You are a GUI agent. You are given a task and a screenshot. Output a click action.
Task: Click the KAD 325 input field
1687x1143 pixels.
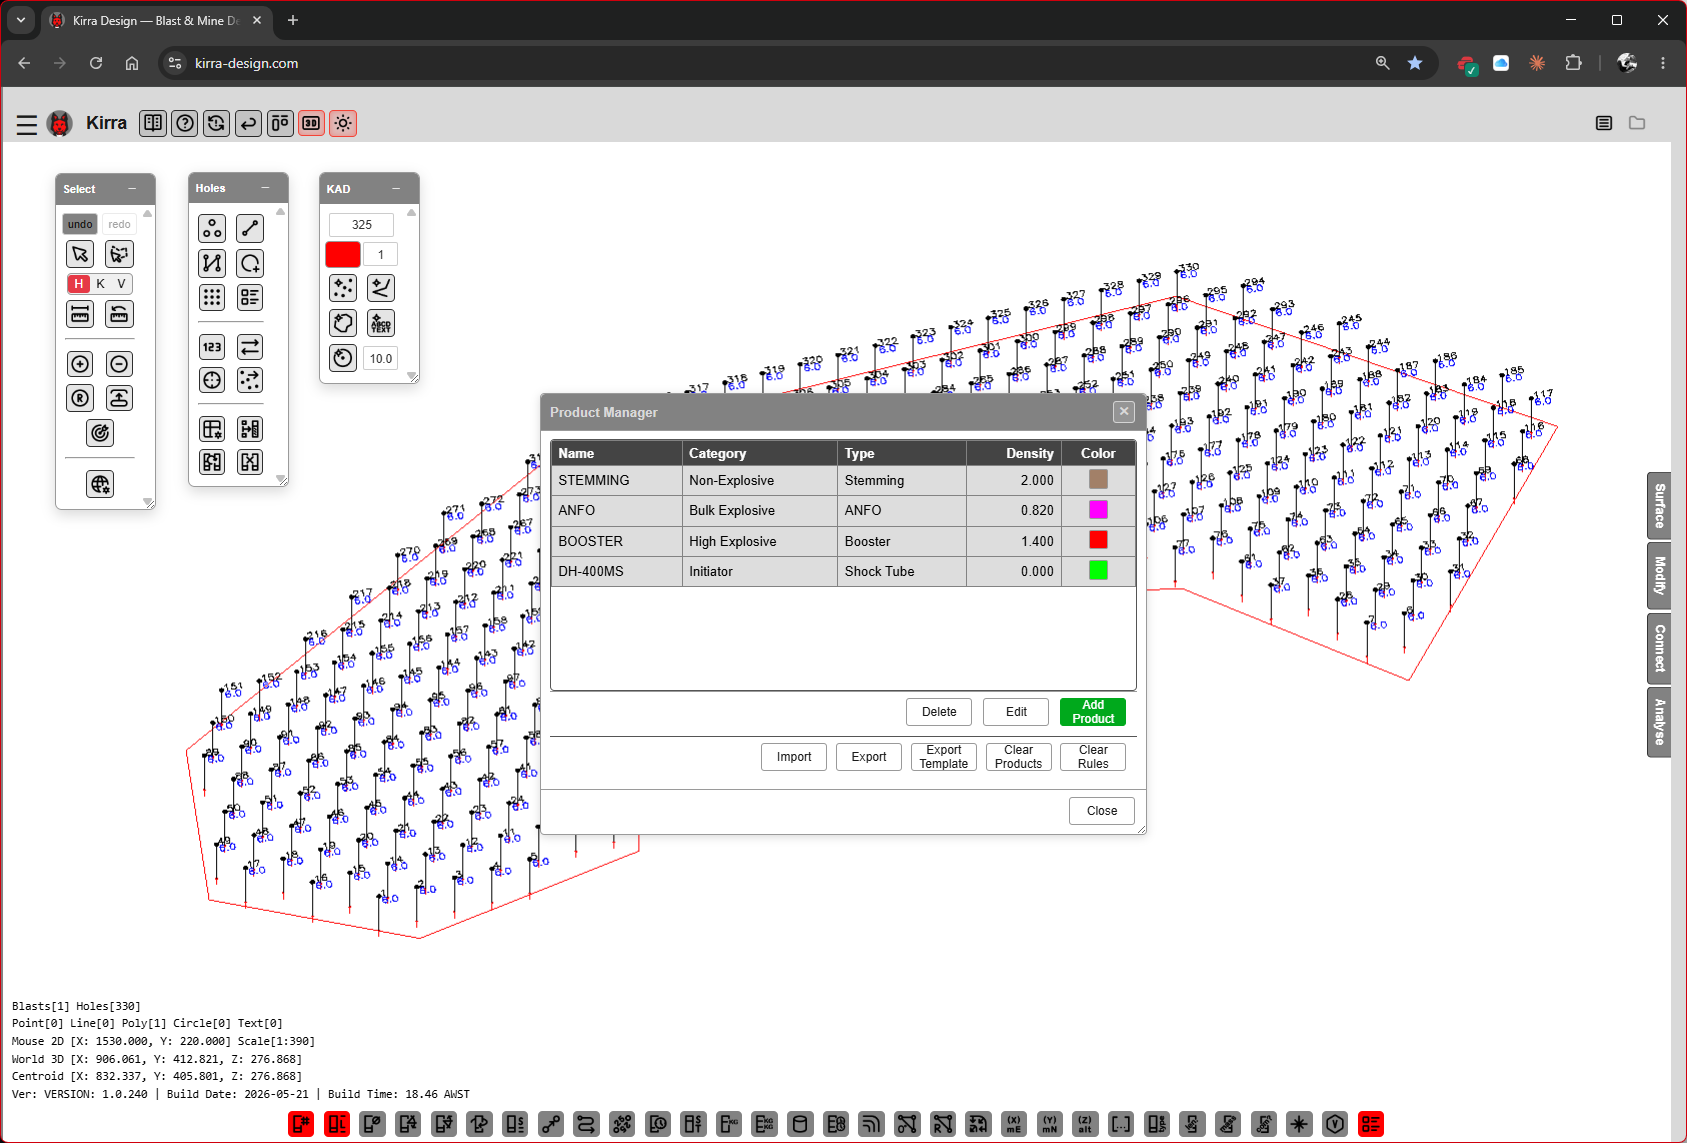pyautogui.click(x=362, y=225)
